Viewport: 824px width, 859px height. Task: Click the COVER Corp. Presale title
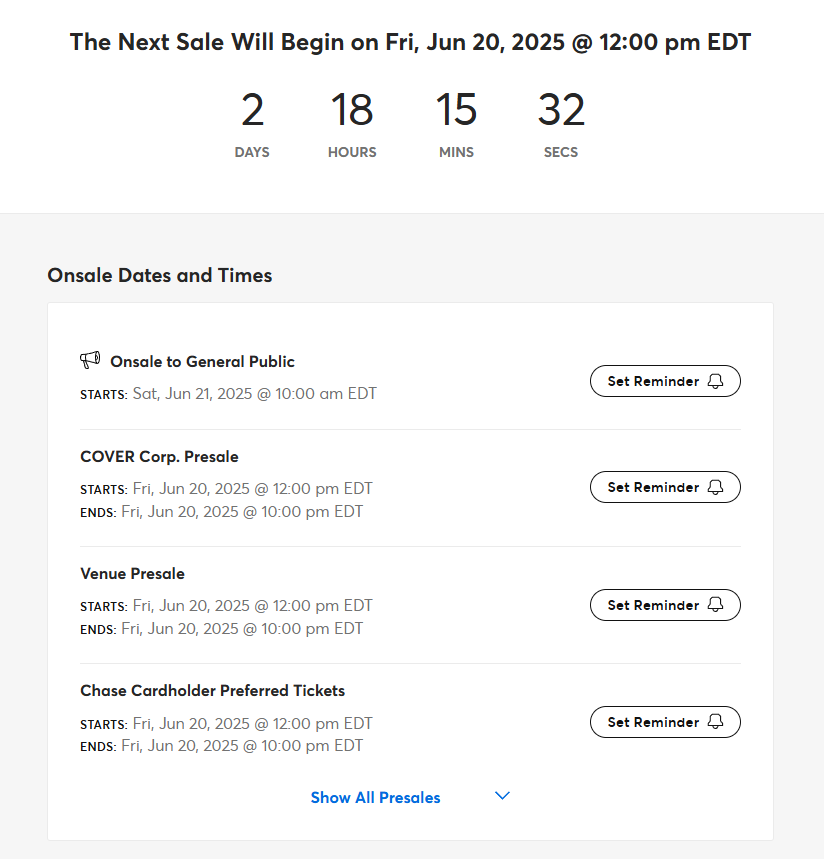point(159,457)
